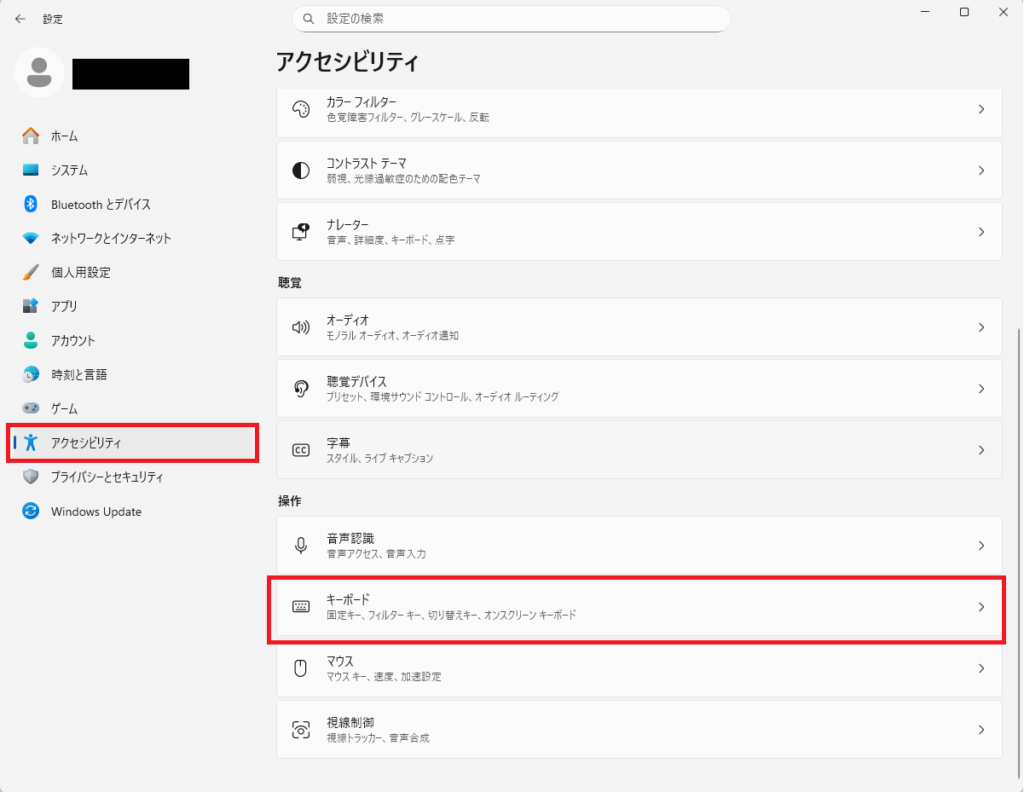Click the 音声認識 microphone icon
This screenshot has height=792, width=1024.
(x=301, y=545)
